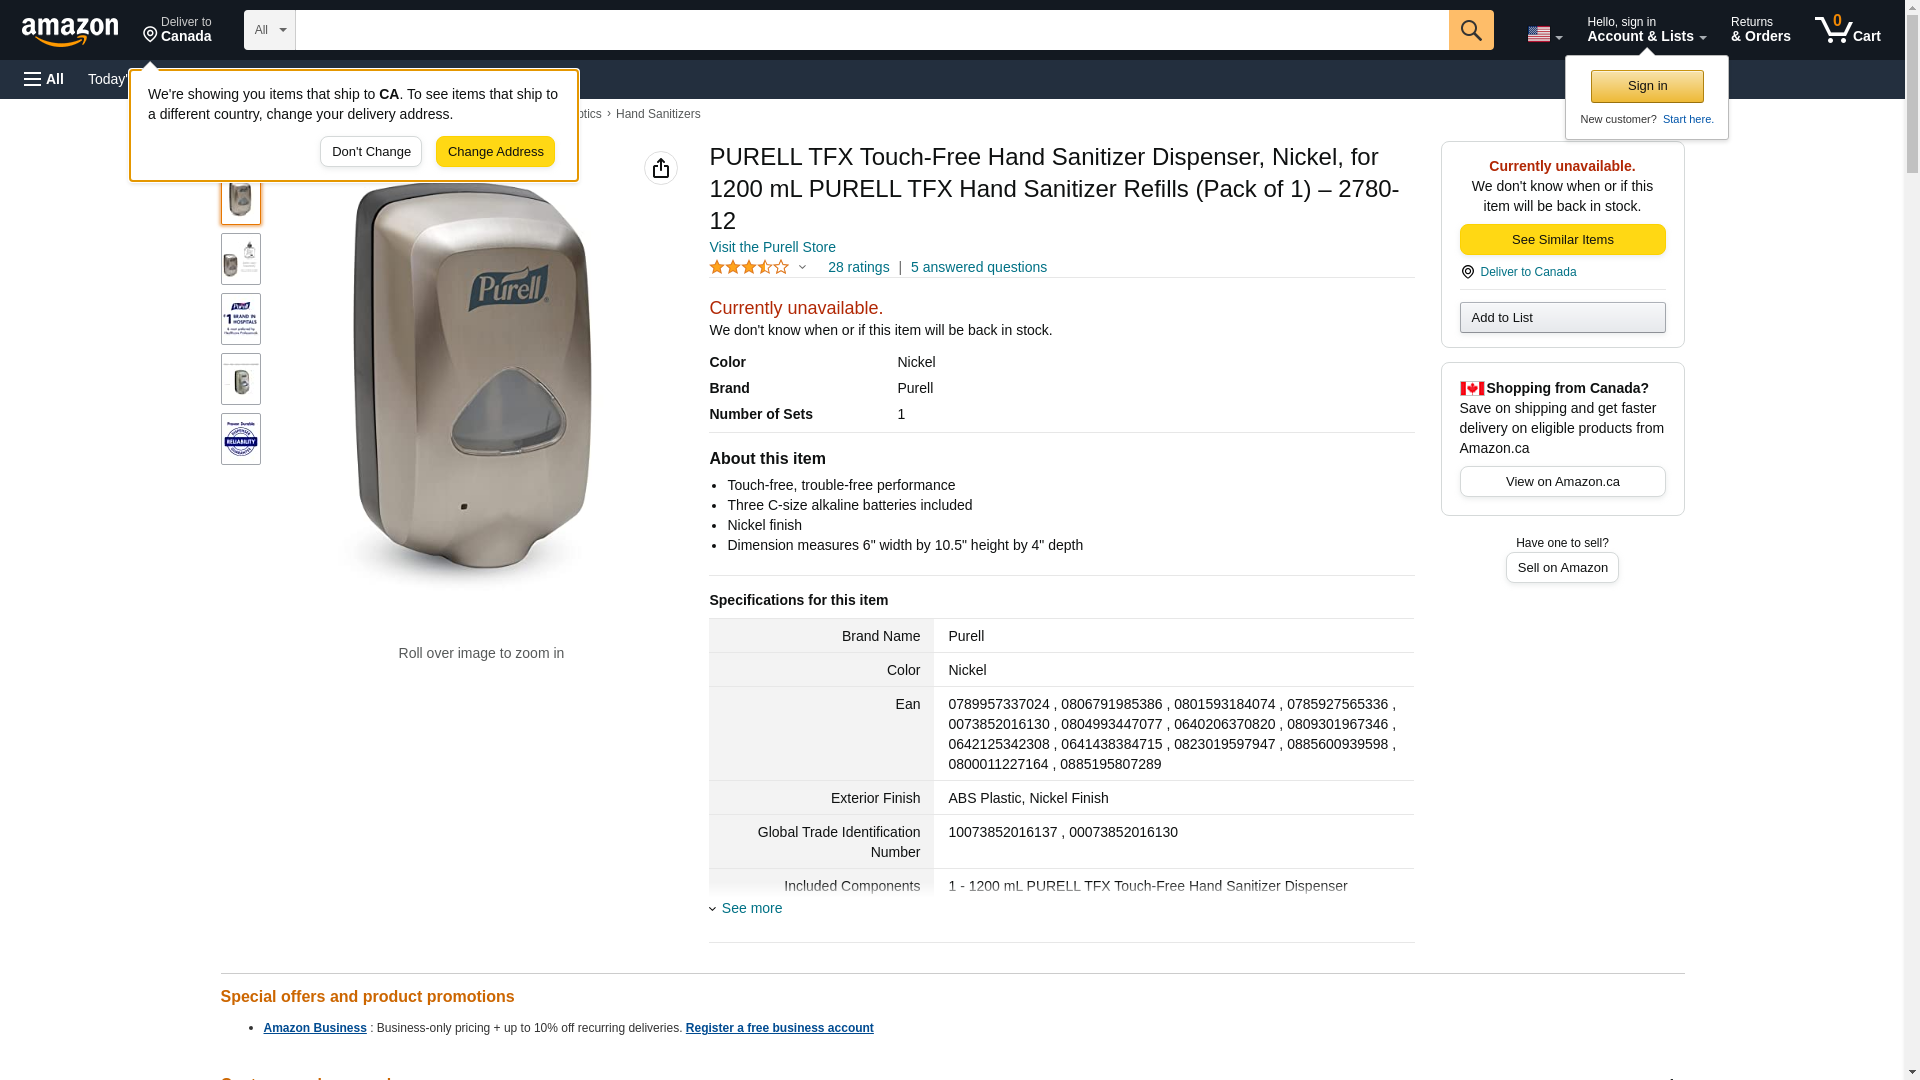Viewport: 1920px width, 1080px height.
Task: Click the US flag language selector
Action: pyautogui.click(x=1544, y=34)
